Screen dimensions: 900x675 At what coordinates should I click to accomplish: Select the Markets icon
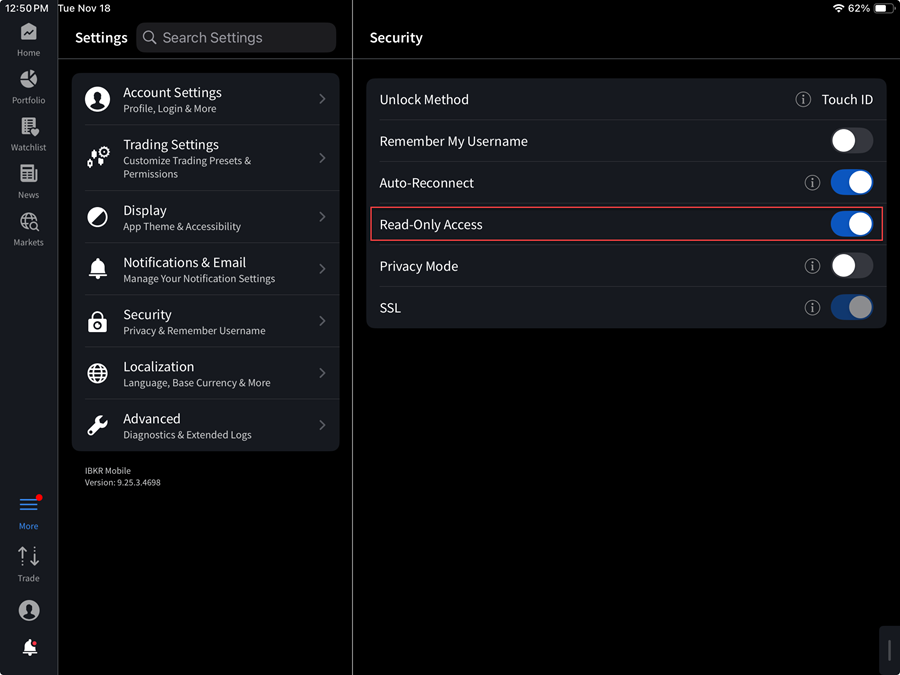coord(28,222)
